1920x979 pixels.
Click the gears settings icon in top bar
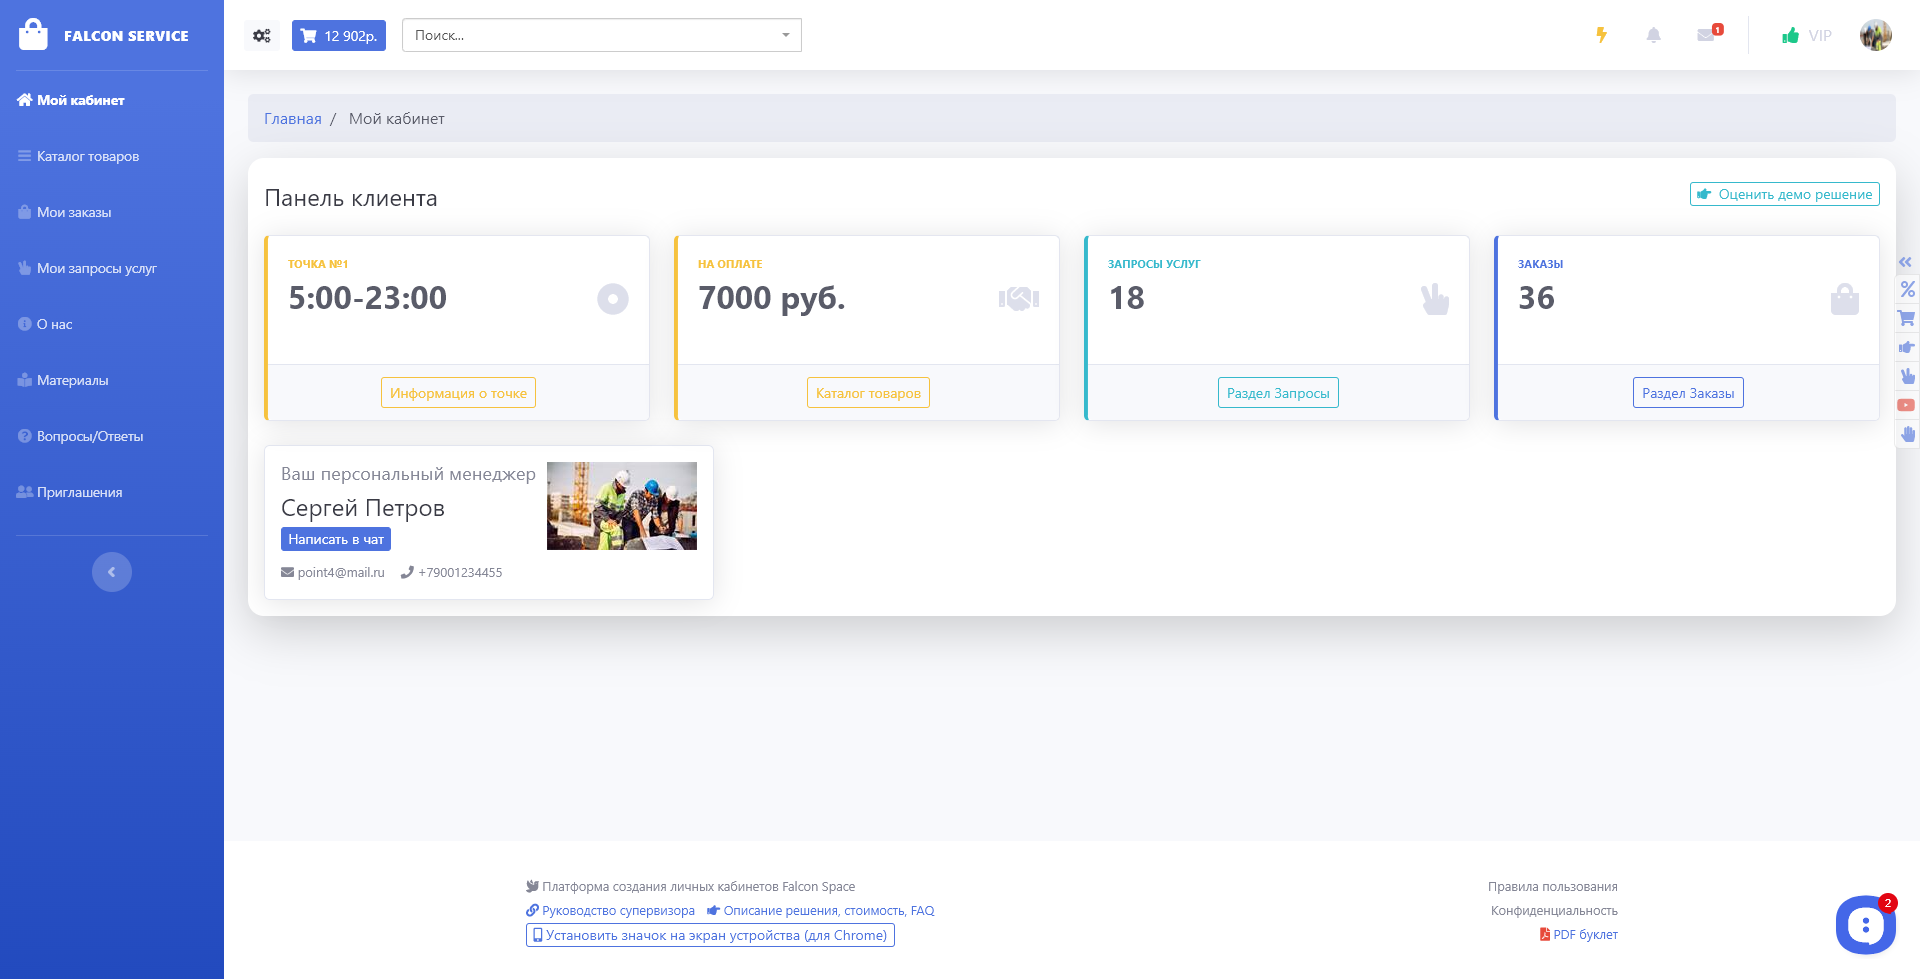pos(262,36)
